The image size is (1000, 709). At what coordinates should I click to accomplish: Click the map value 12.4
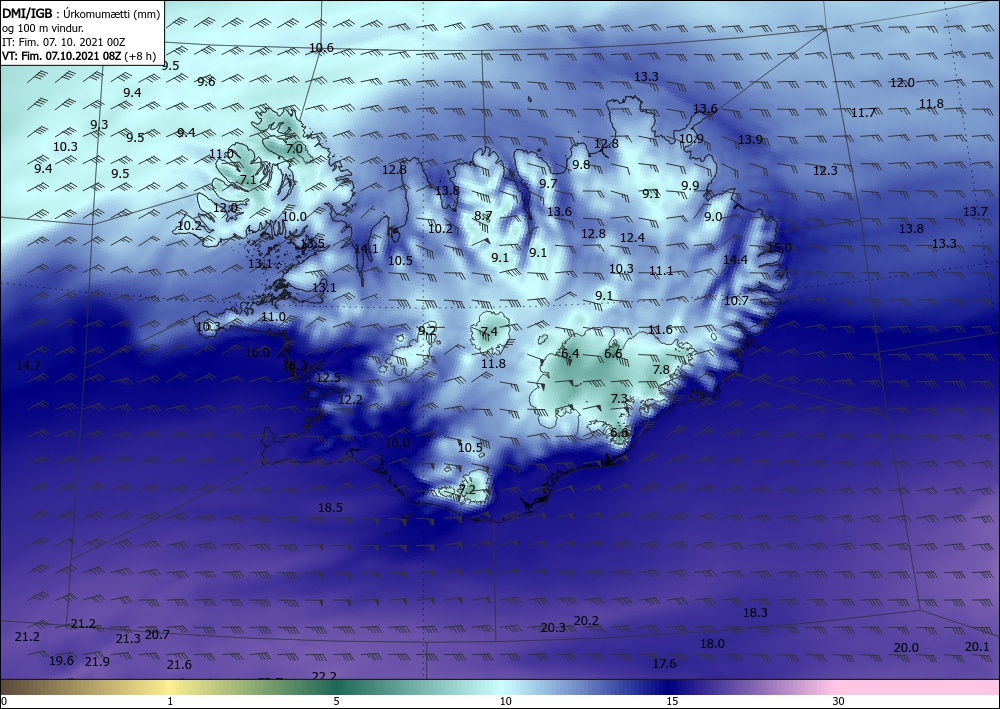point(633,238)
